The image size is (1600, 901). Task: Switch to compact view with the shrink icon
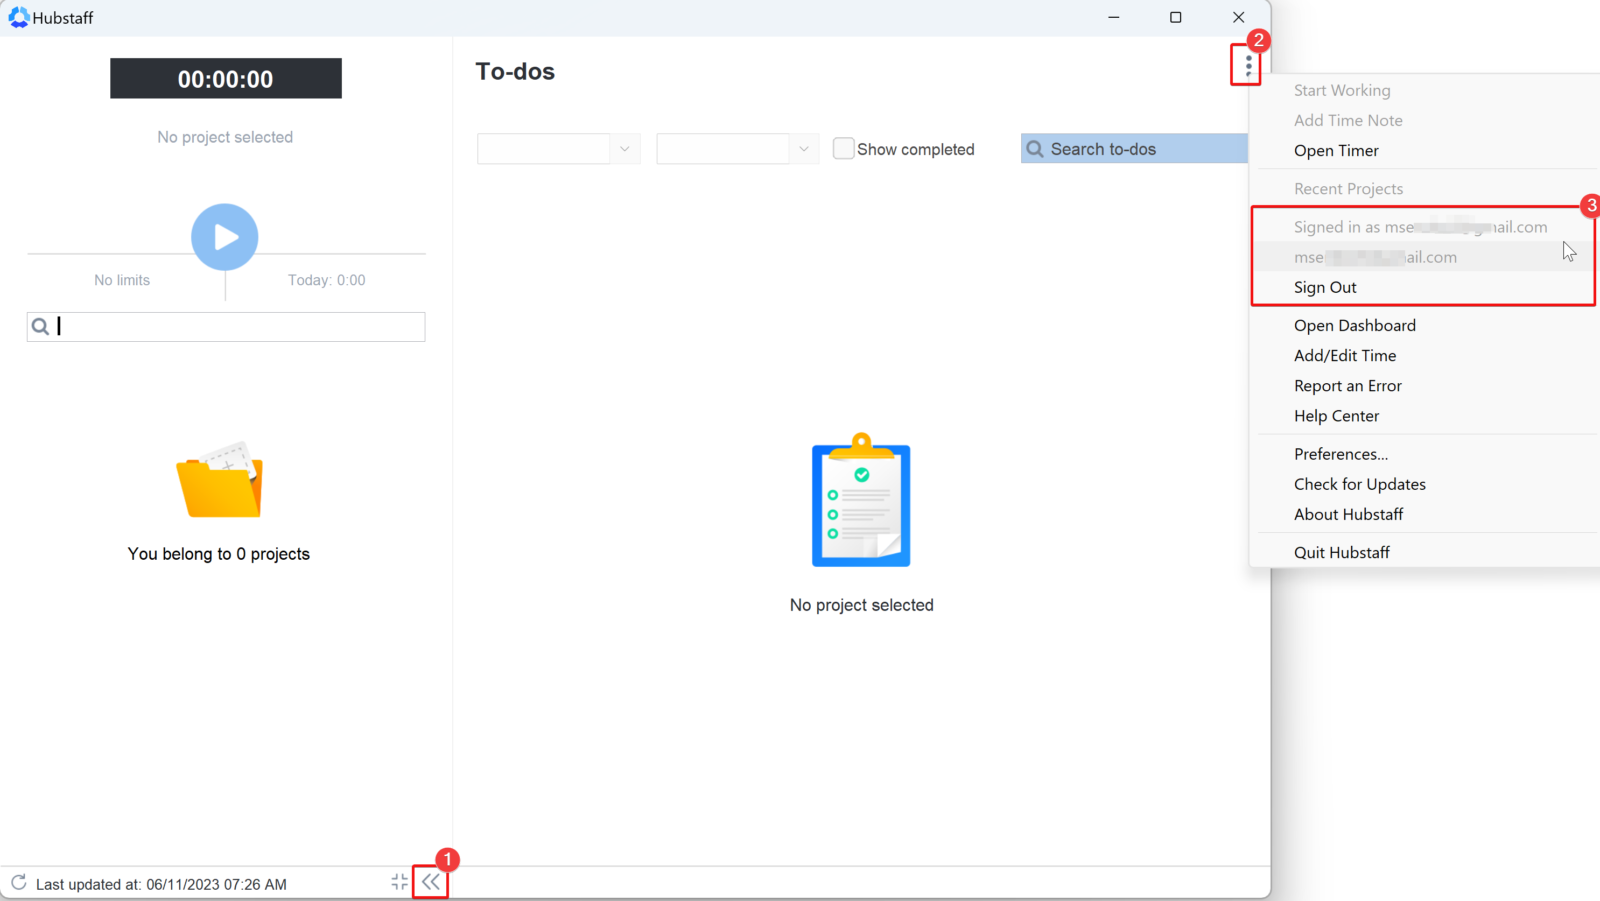400,882
